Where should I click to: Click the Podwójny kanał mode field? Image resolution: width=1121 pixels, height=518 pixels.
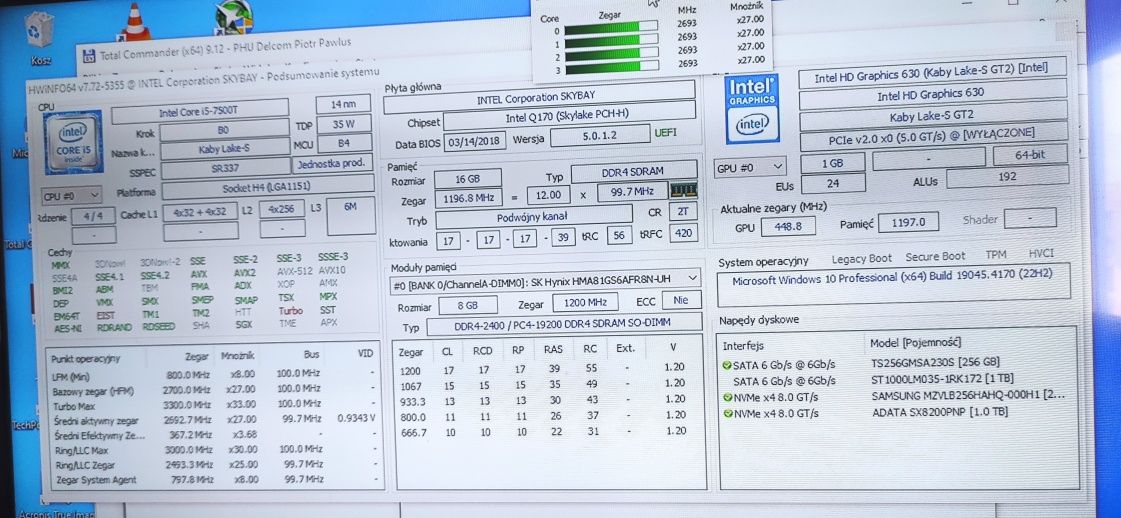(533, 218)
